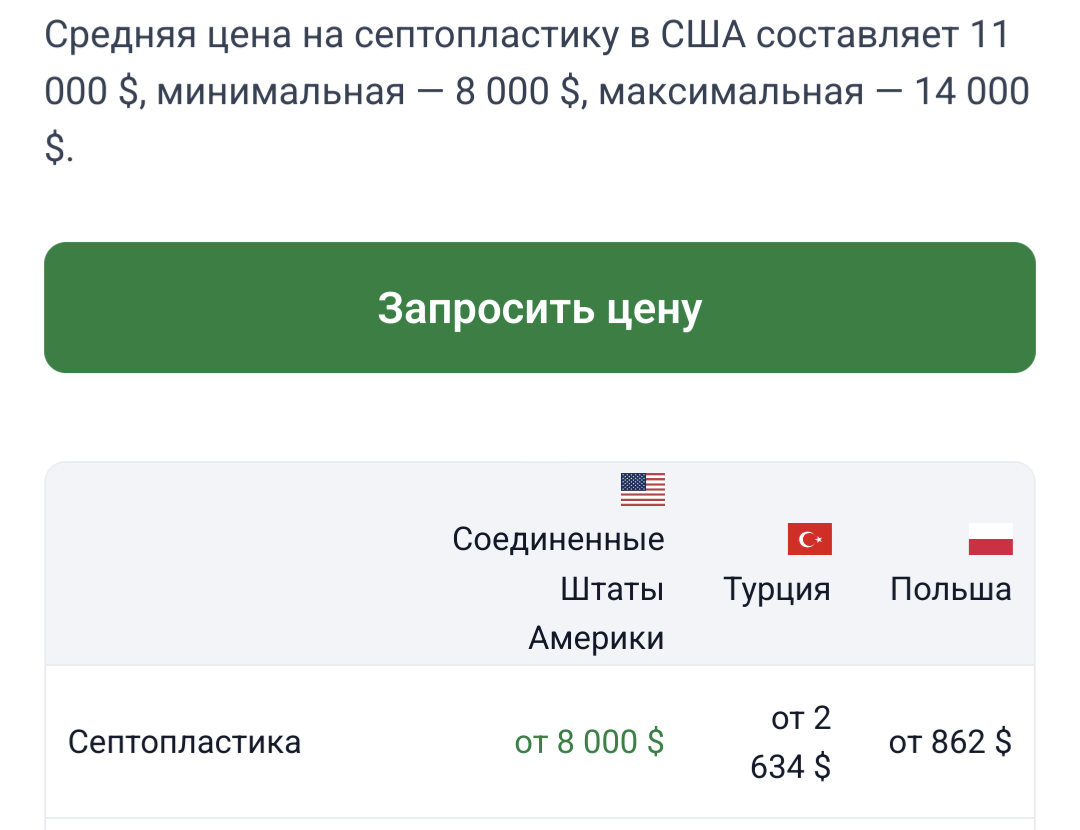Click the word цена in the paragraph
The image size is (1080, 830).
click(x=245, y=37)
